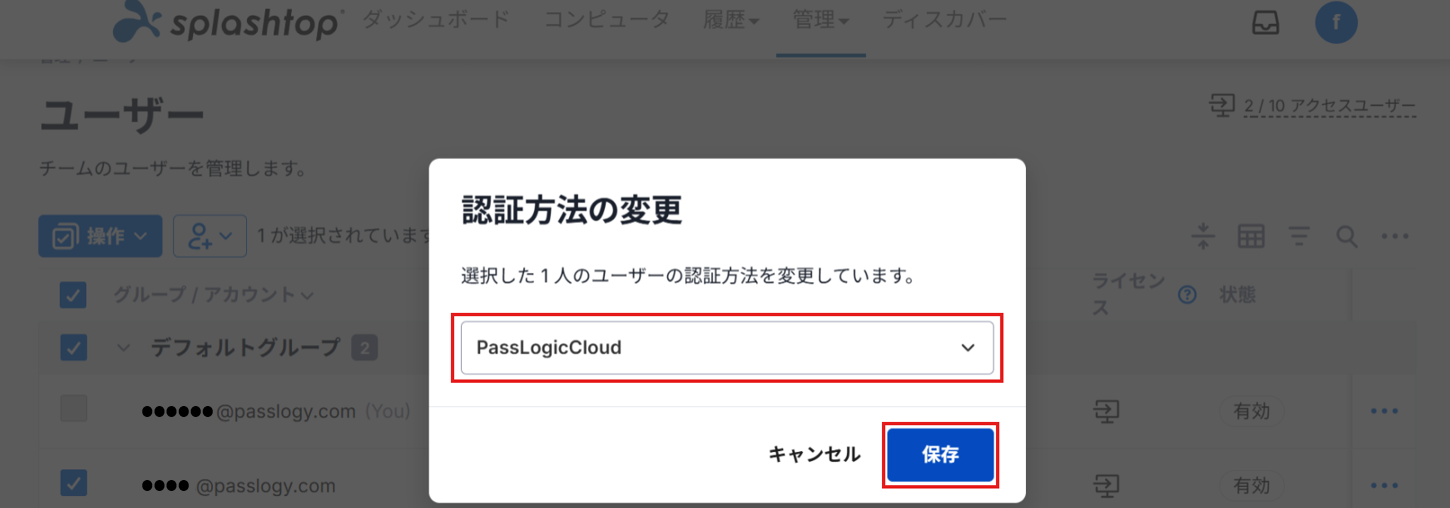Open the filter list icon
The width and height of the screenshot is (1450, 508).
pyautogui.click(x=1299, y=236)
